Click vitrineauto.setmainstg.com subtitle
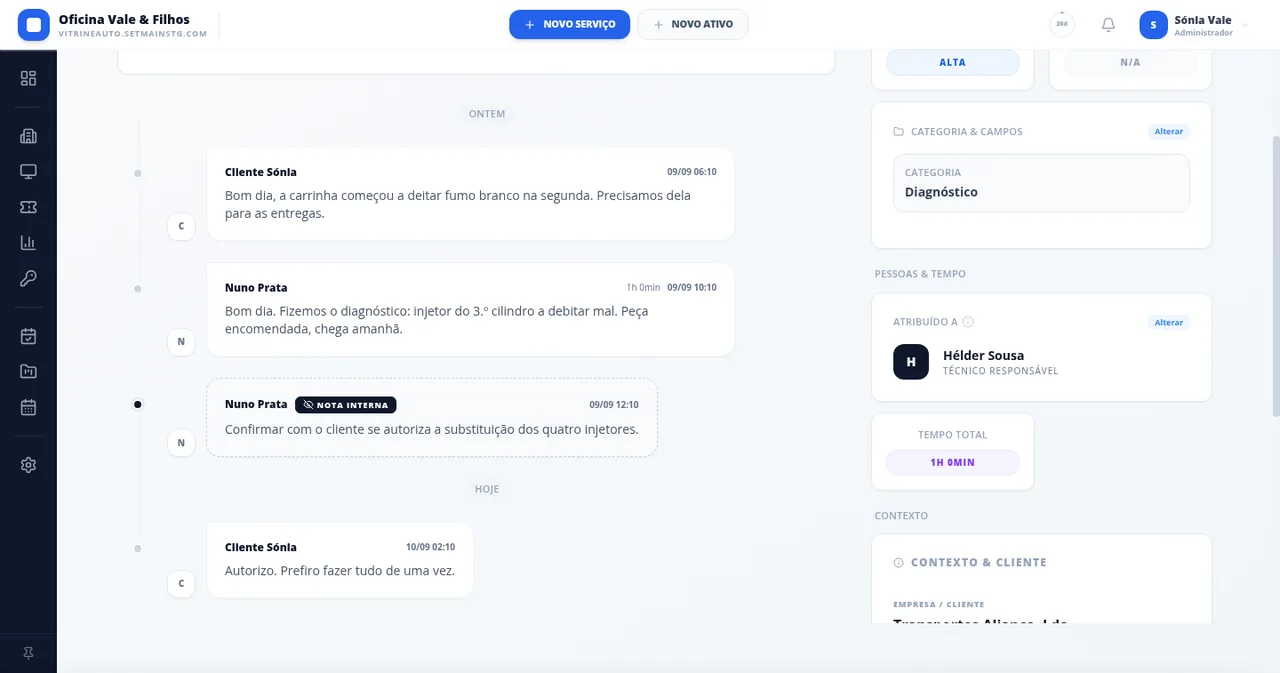Viewport: 1280px width, 673px height. click(133, 34)
